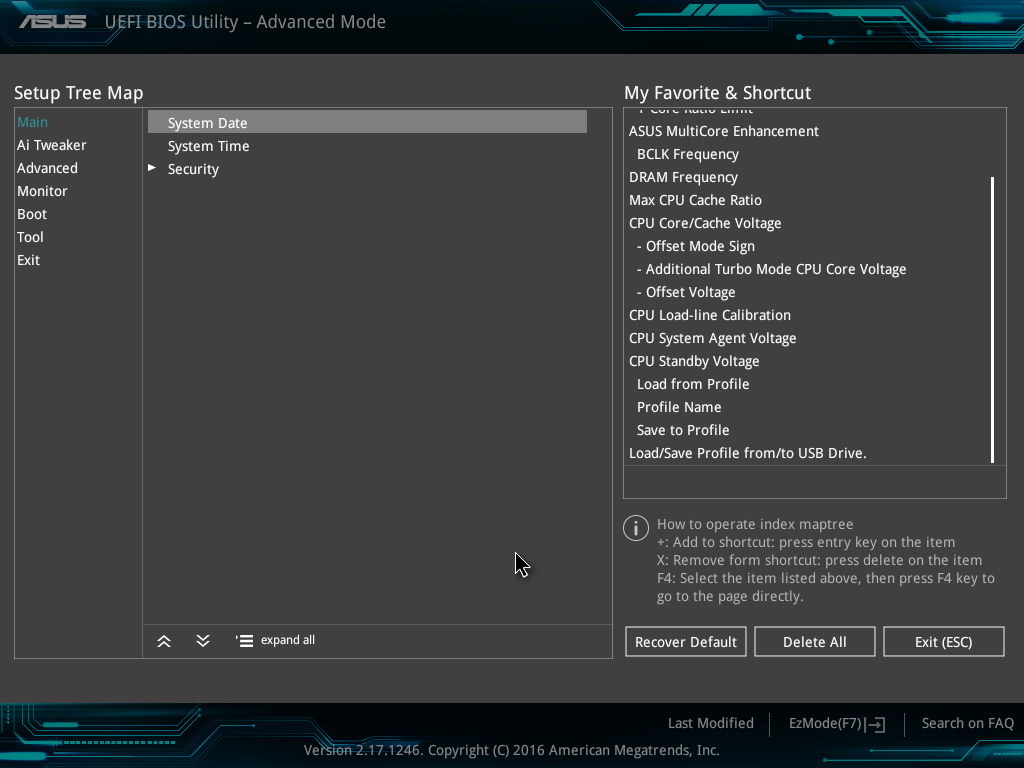Viewport: 1024px width, 768px height.
Task: Go to the Monitor section
Action: [x=42, y=191]
